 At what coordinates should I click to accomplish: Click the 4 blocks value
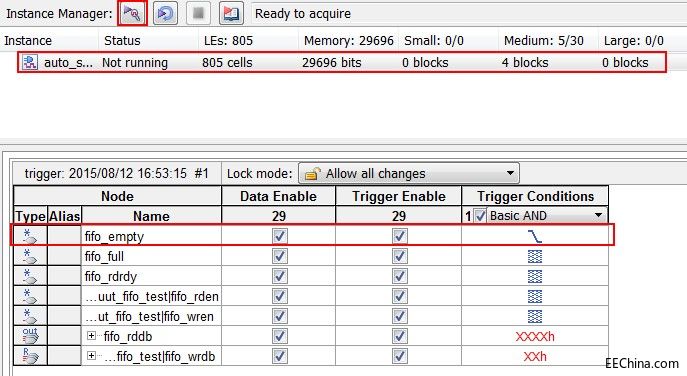525,63
